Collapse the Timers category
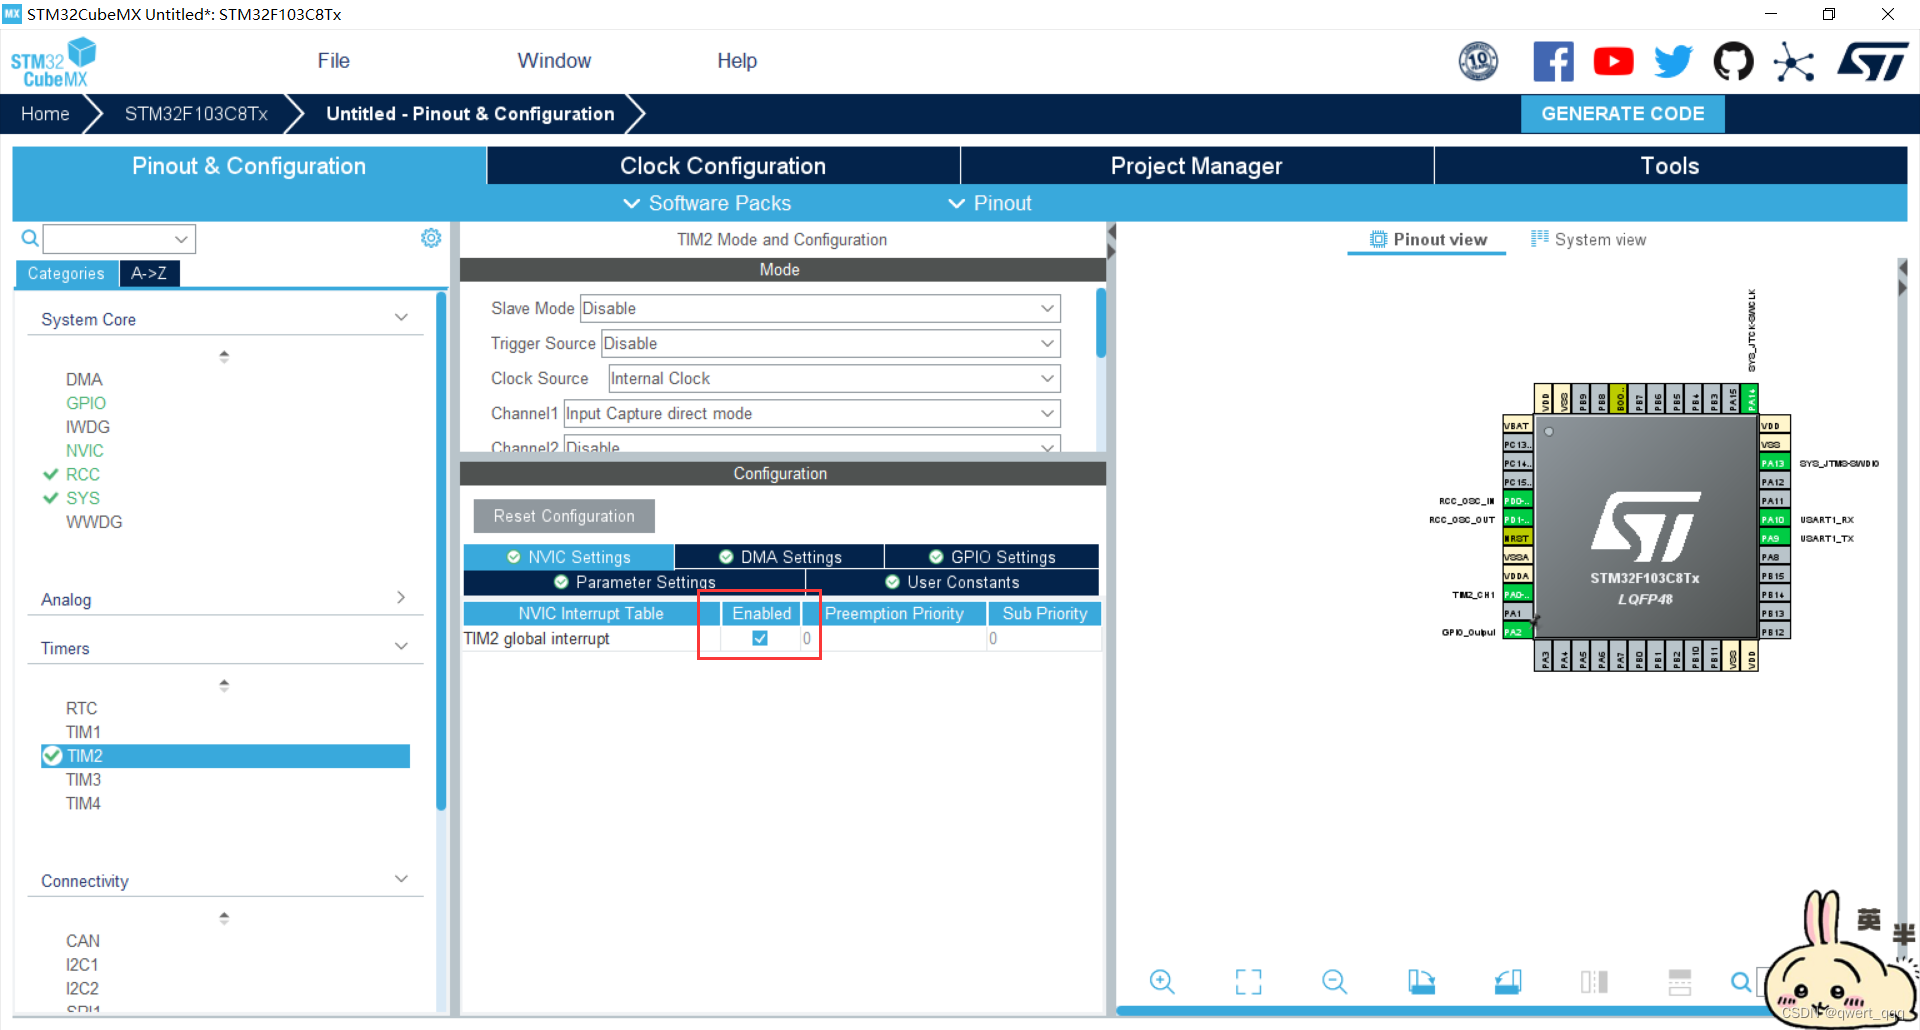This screenshot has width=1920, height=1030. pos(401,647)
